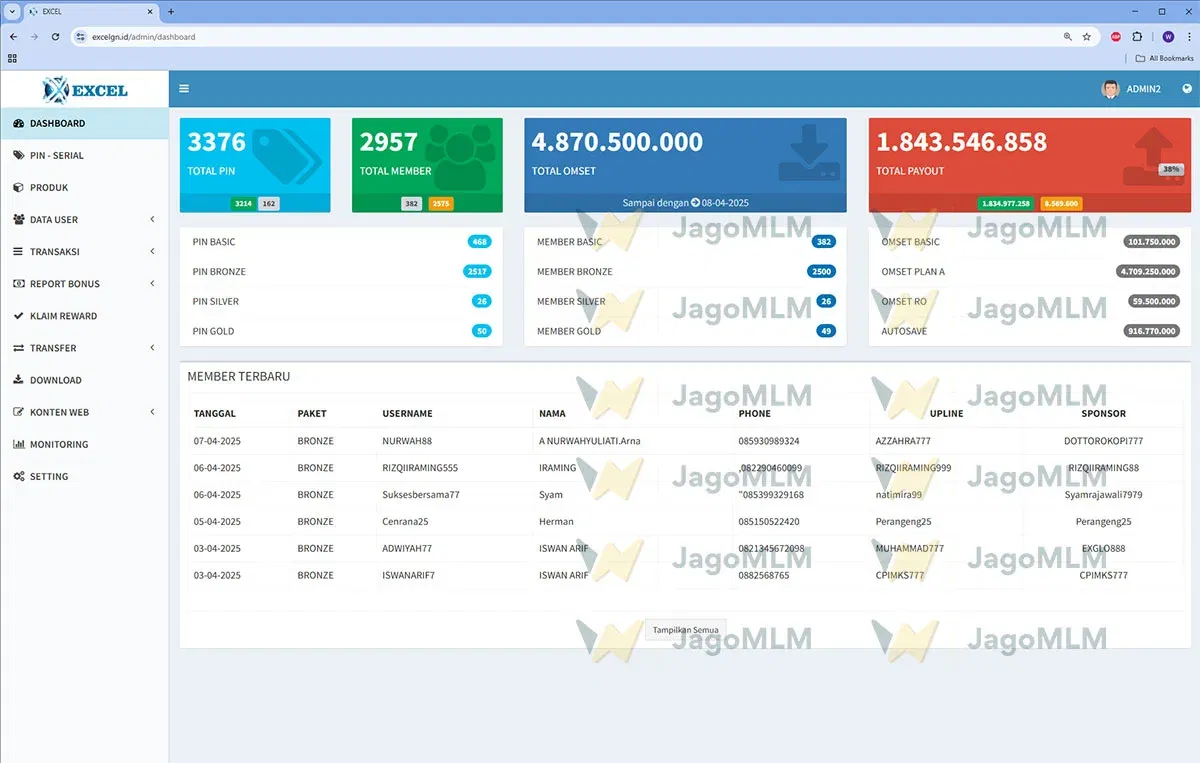This screenshot has height=763, width=1200.
Task: Toggle the sidebar with the hamburger icon
Action: 184,88
